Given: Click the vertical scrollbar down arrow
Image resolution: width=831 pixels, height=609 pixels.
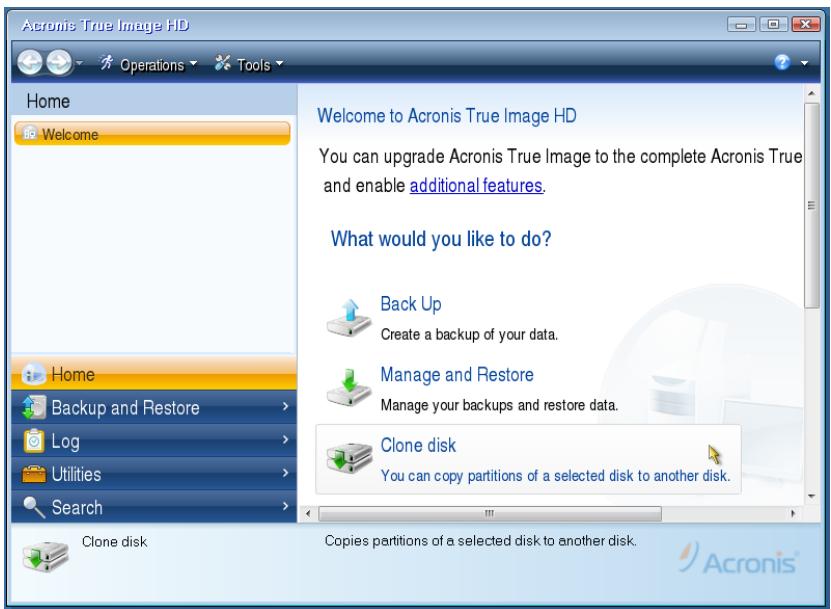Looking at the screenshot, I should [811, 497].
